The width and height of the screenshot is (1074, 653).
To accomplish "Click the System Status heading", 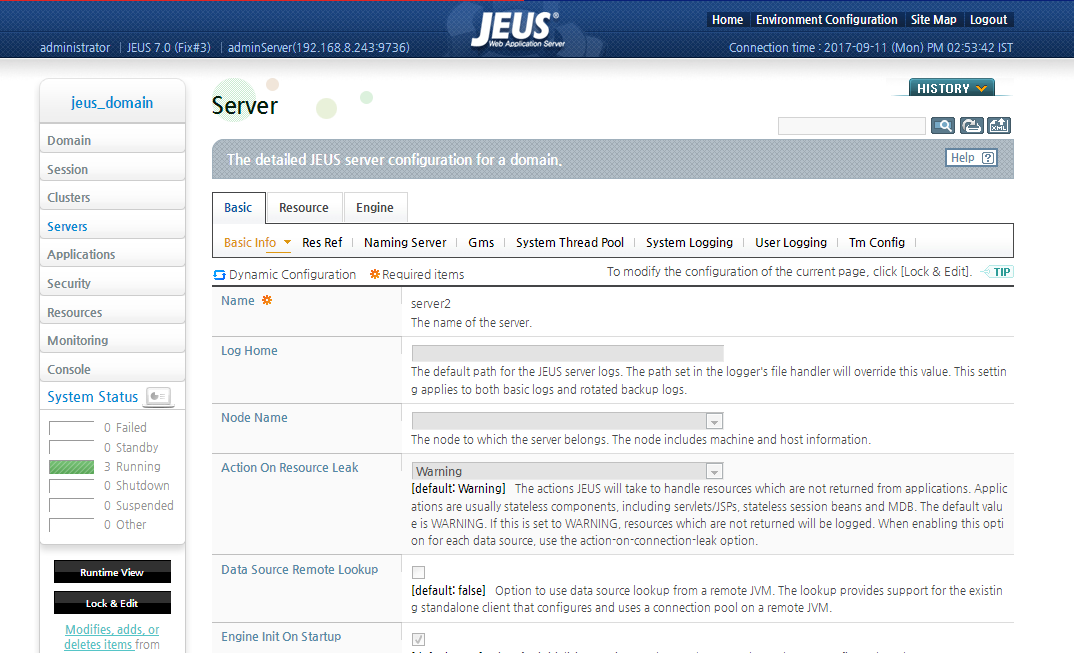I will 92,397.
